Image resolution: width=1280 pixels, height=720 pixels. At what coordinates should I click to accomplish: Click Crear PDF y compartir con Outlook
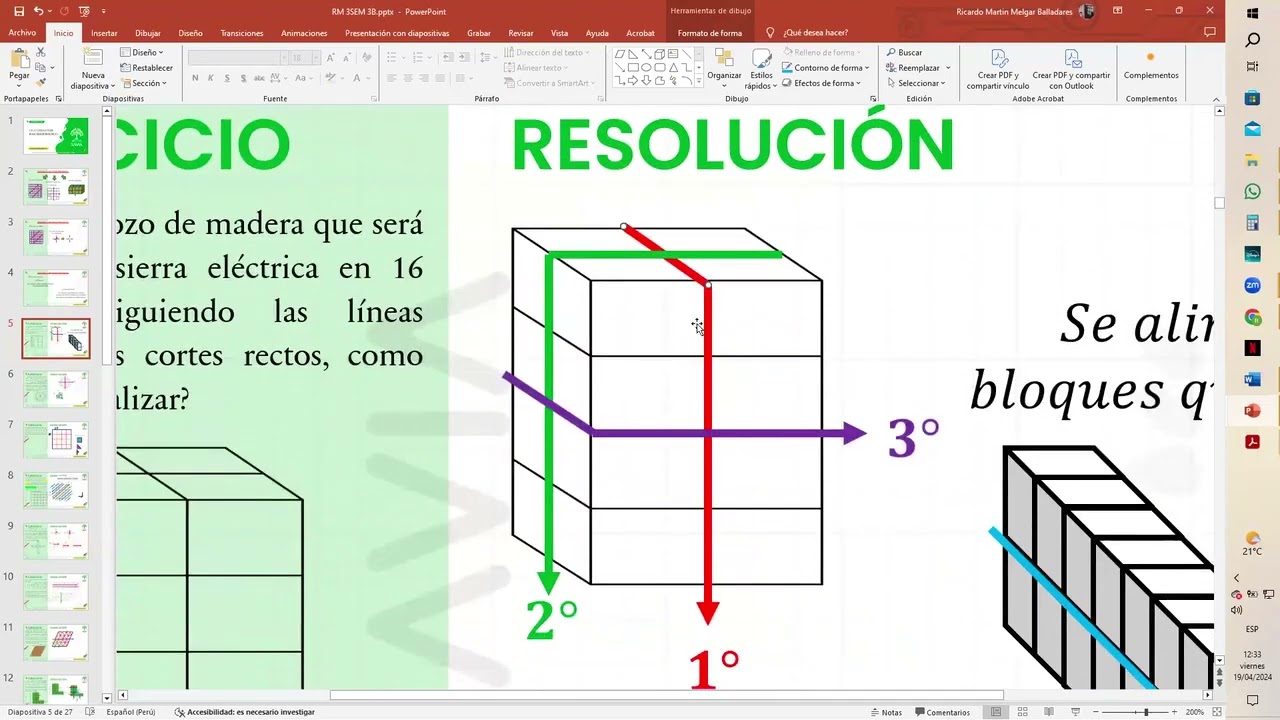(x=1071, y=68)
